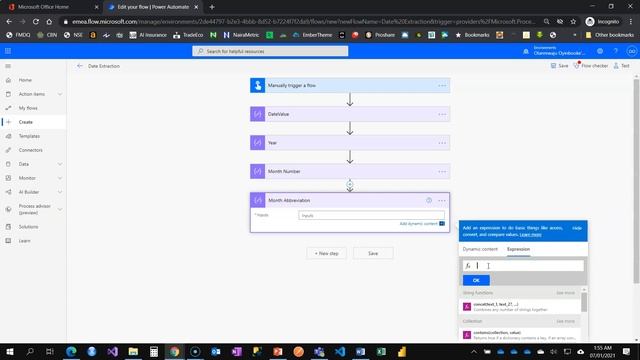The width and height of the screenshot is (640, 360).
Task: Click the back arrow beside Date Extraction
Action: pyautogui.click(x=80, y=66)
